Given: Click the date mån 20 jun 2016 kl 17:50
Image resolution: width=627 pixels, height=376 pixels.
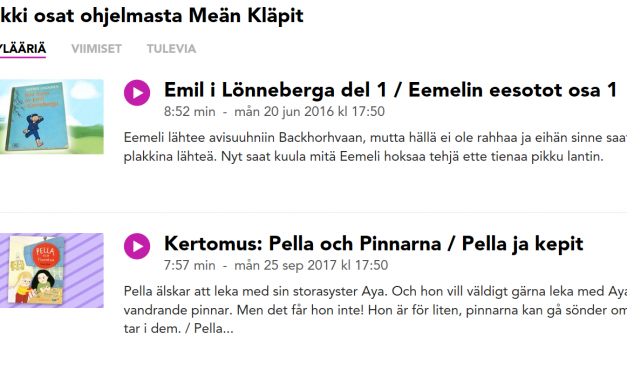Looking at the screenshot, I should [x=310, y=112].
